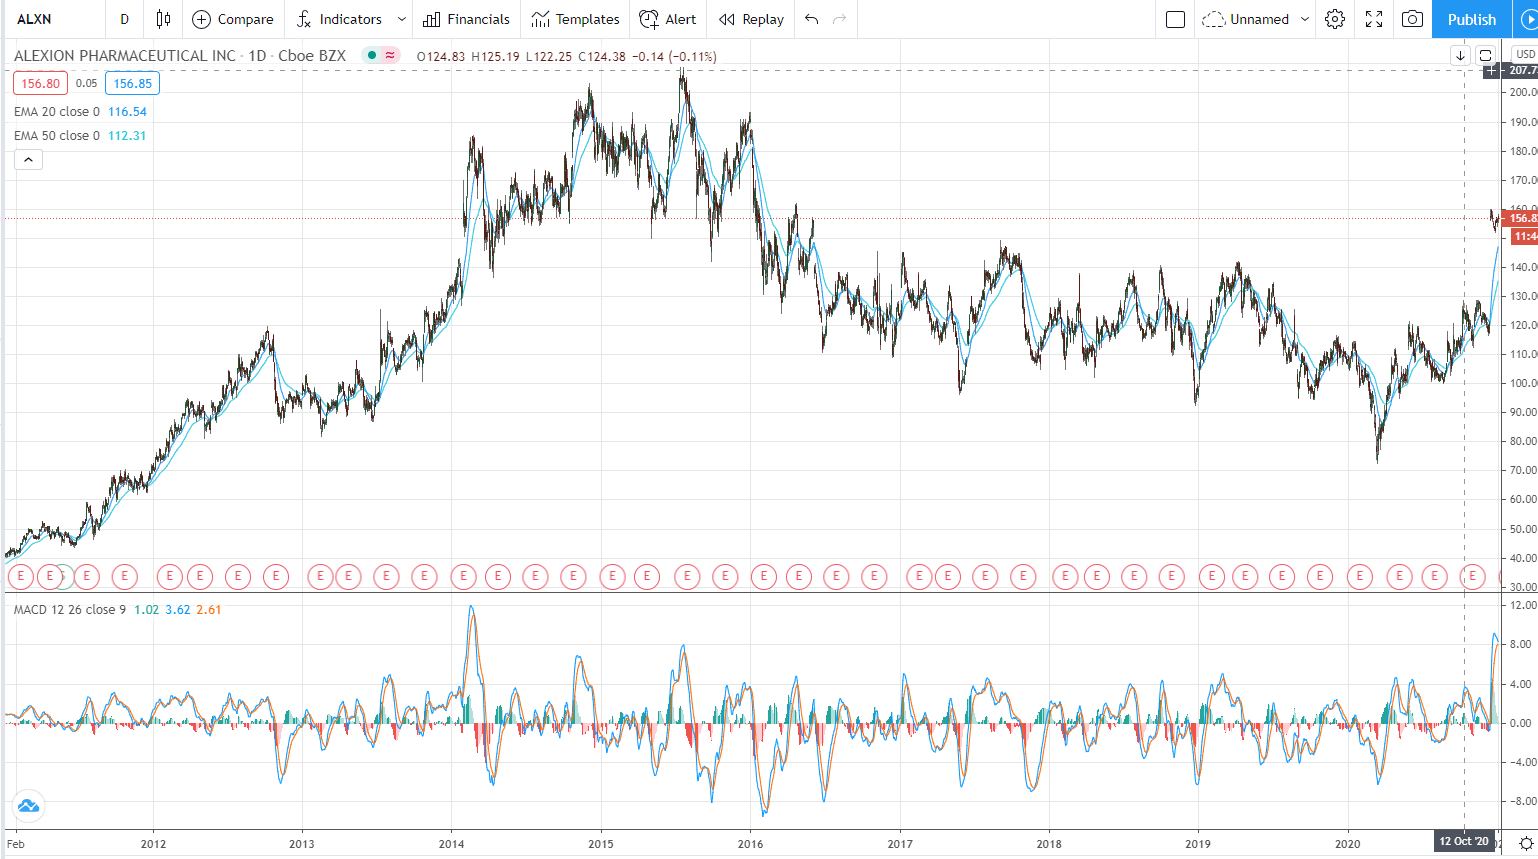Click the red 156.8 current price label
The image size is (1538, 859).
pyautogui.click(x=1520, y=218)
